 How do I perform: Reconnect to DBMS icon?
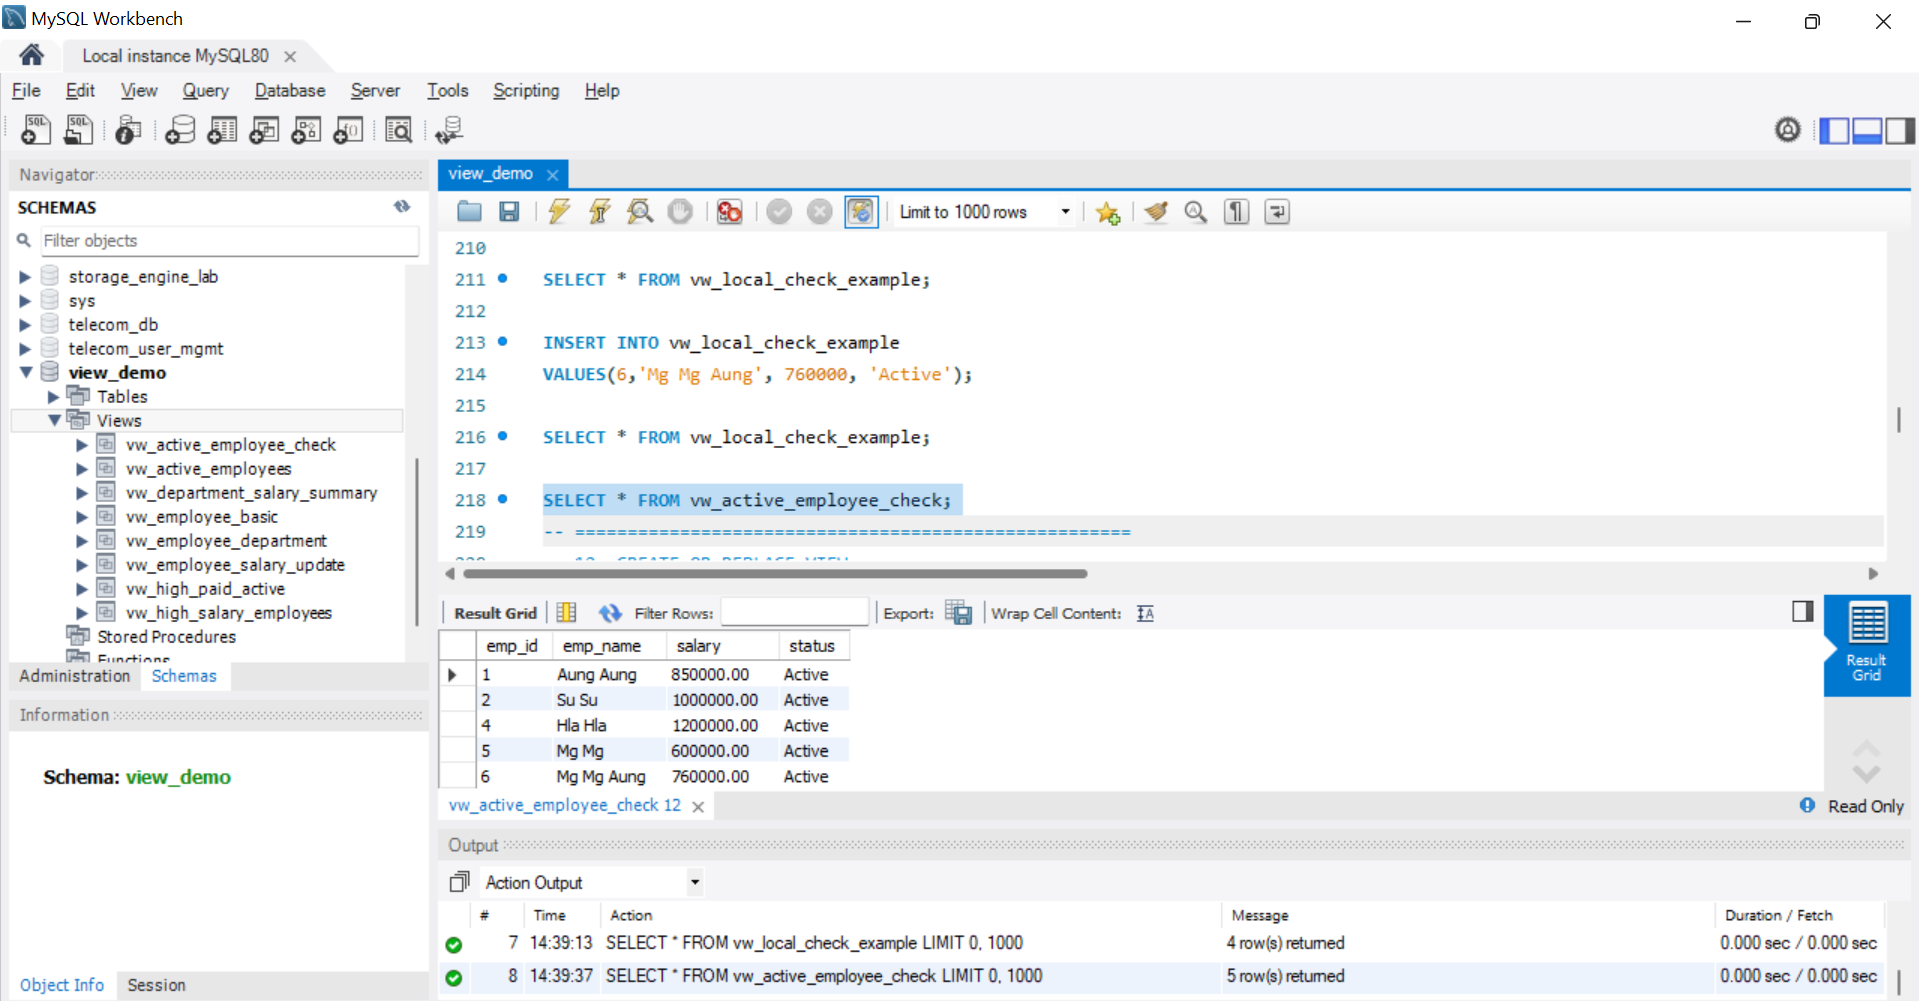coord(449,130)
